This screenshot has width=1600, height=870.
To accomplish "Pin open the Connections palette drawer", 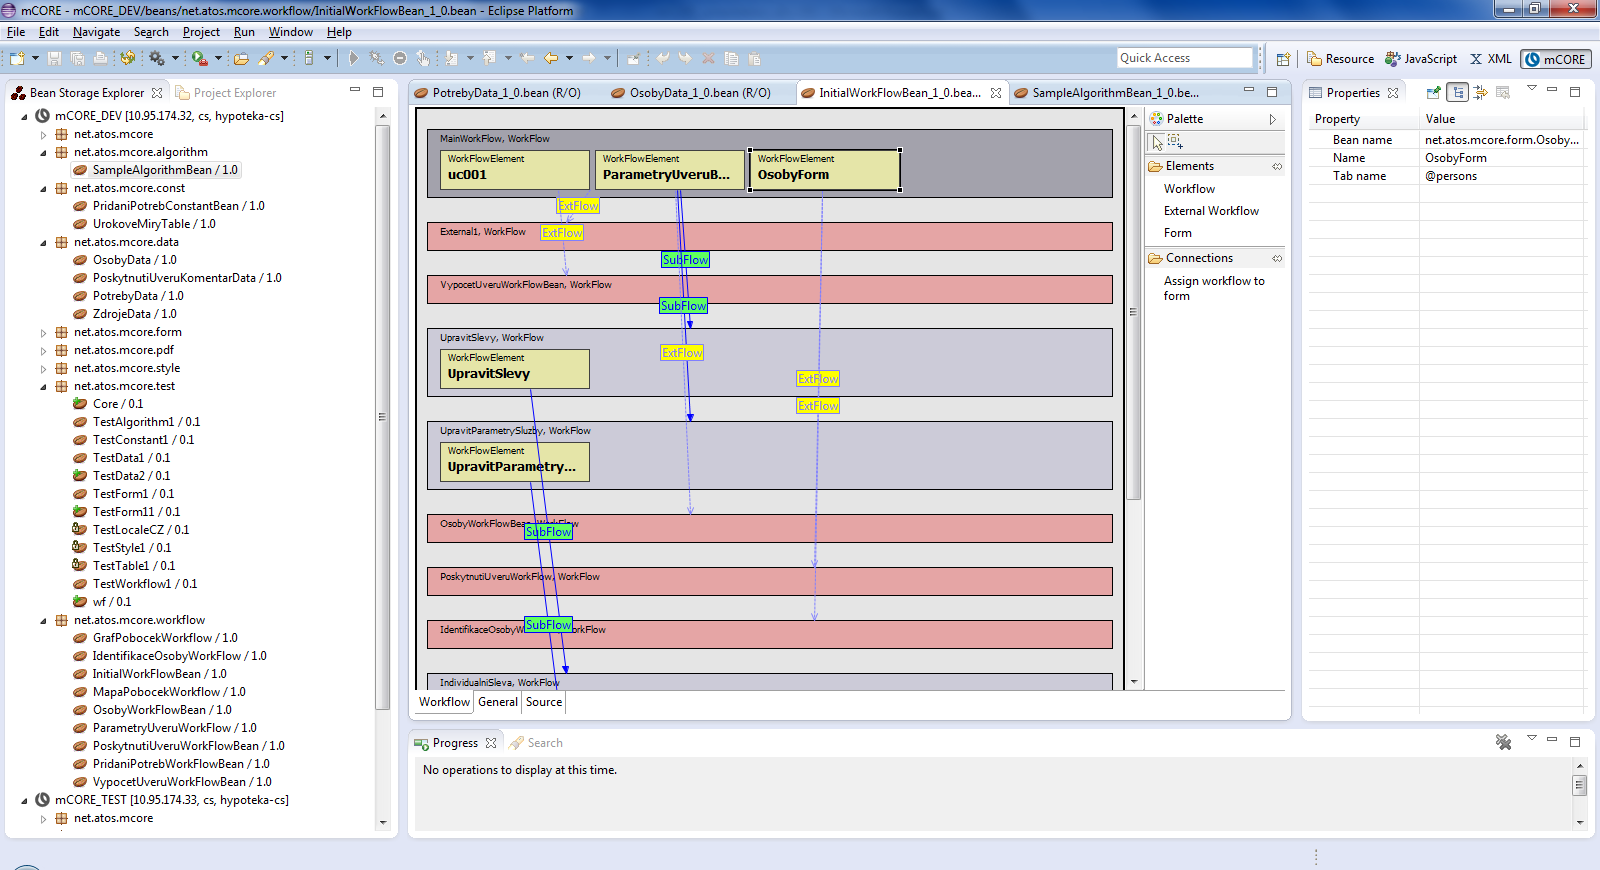I will click(x=1277, y=258).
